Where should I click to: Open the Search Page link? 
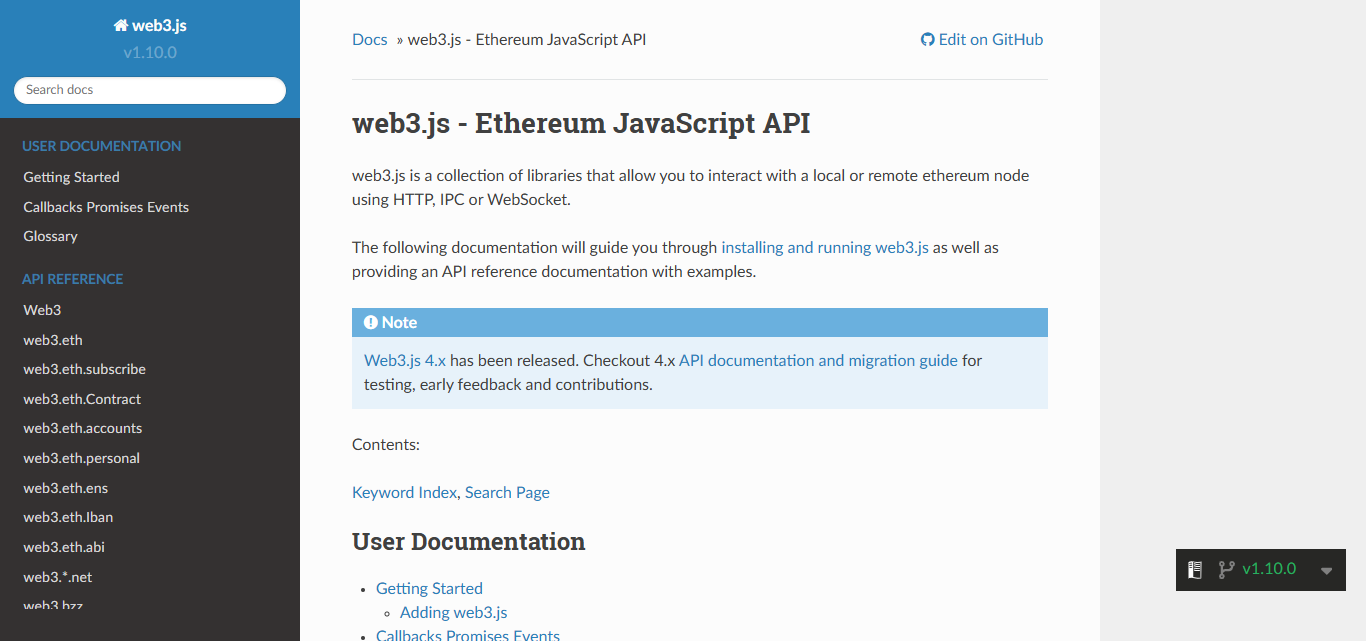pyautogui.click(x=507, y=492)
